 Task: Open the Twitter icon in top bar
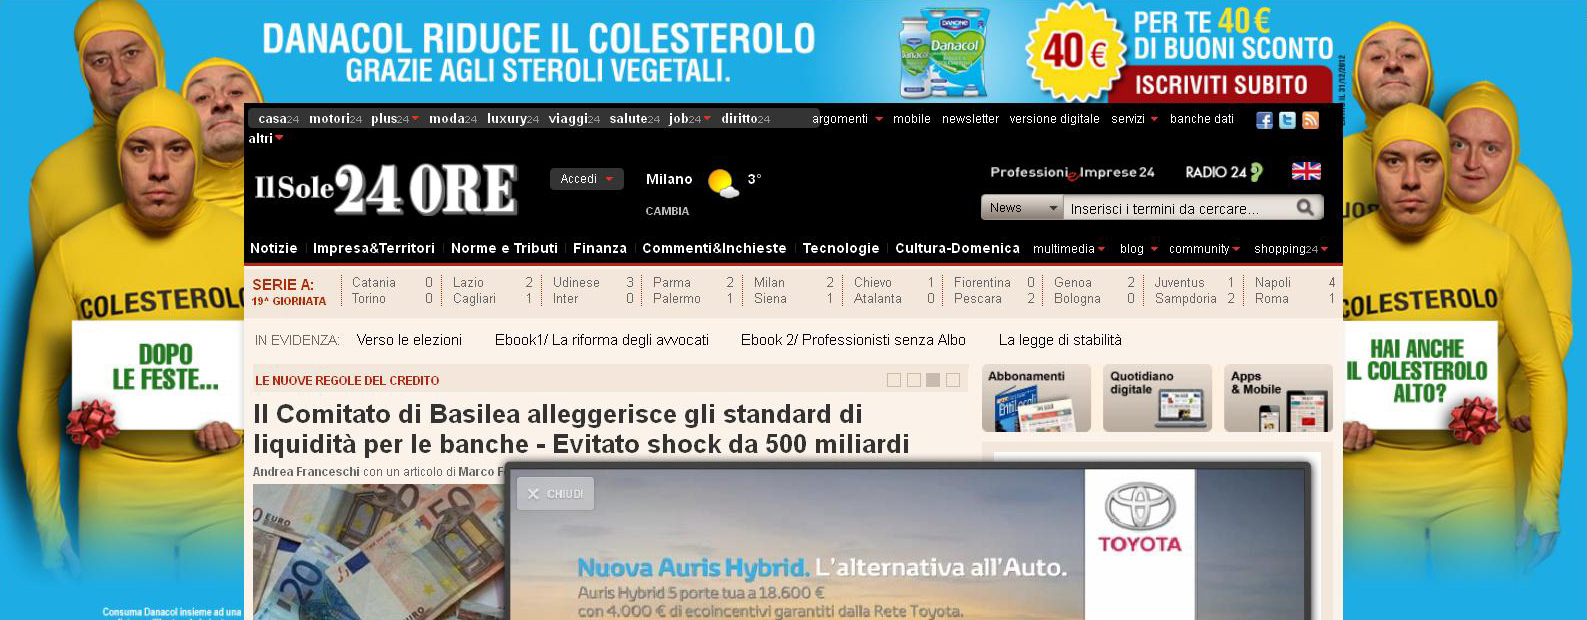click(1287, 120)
